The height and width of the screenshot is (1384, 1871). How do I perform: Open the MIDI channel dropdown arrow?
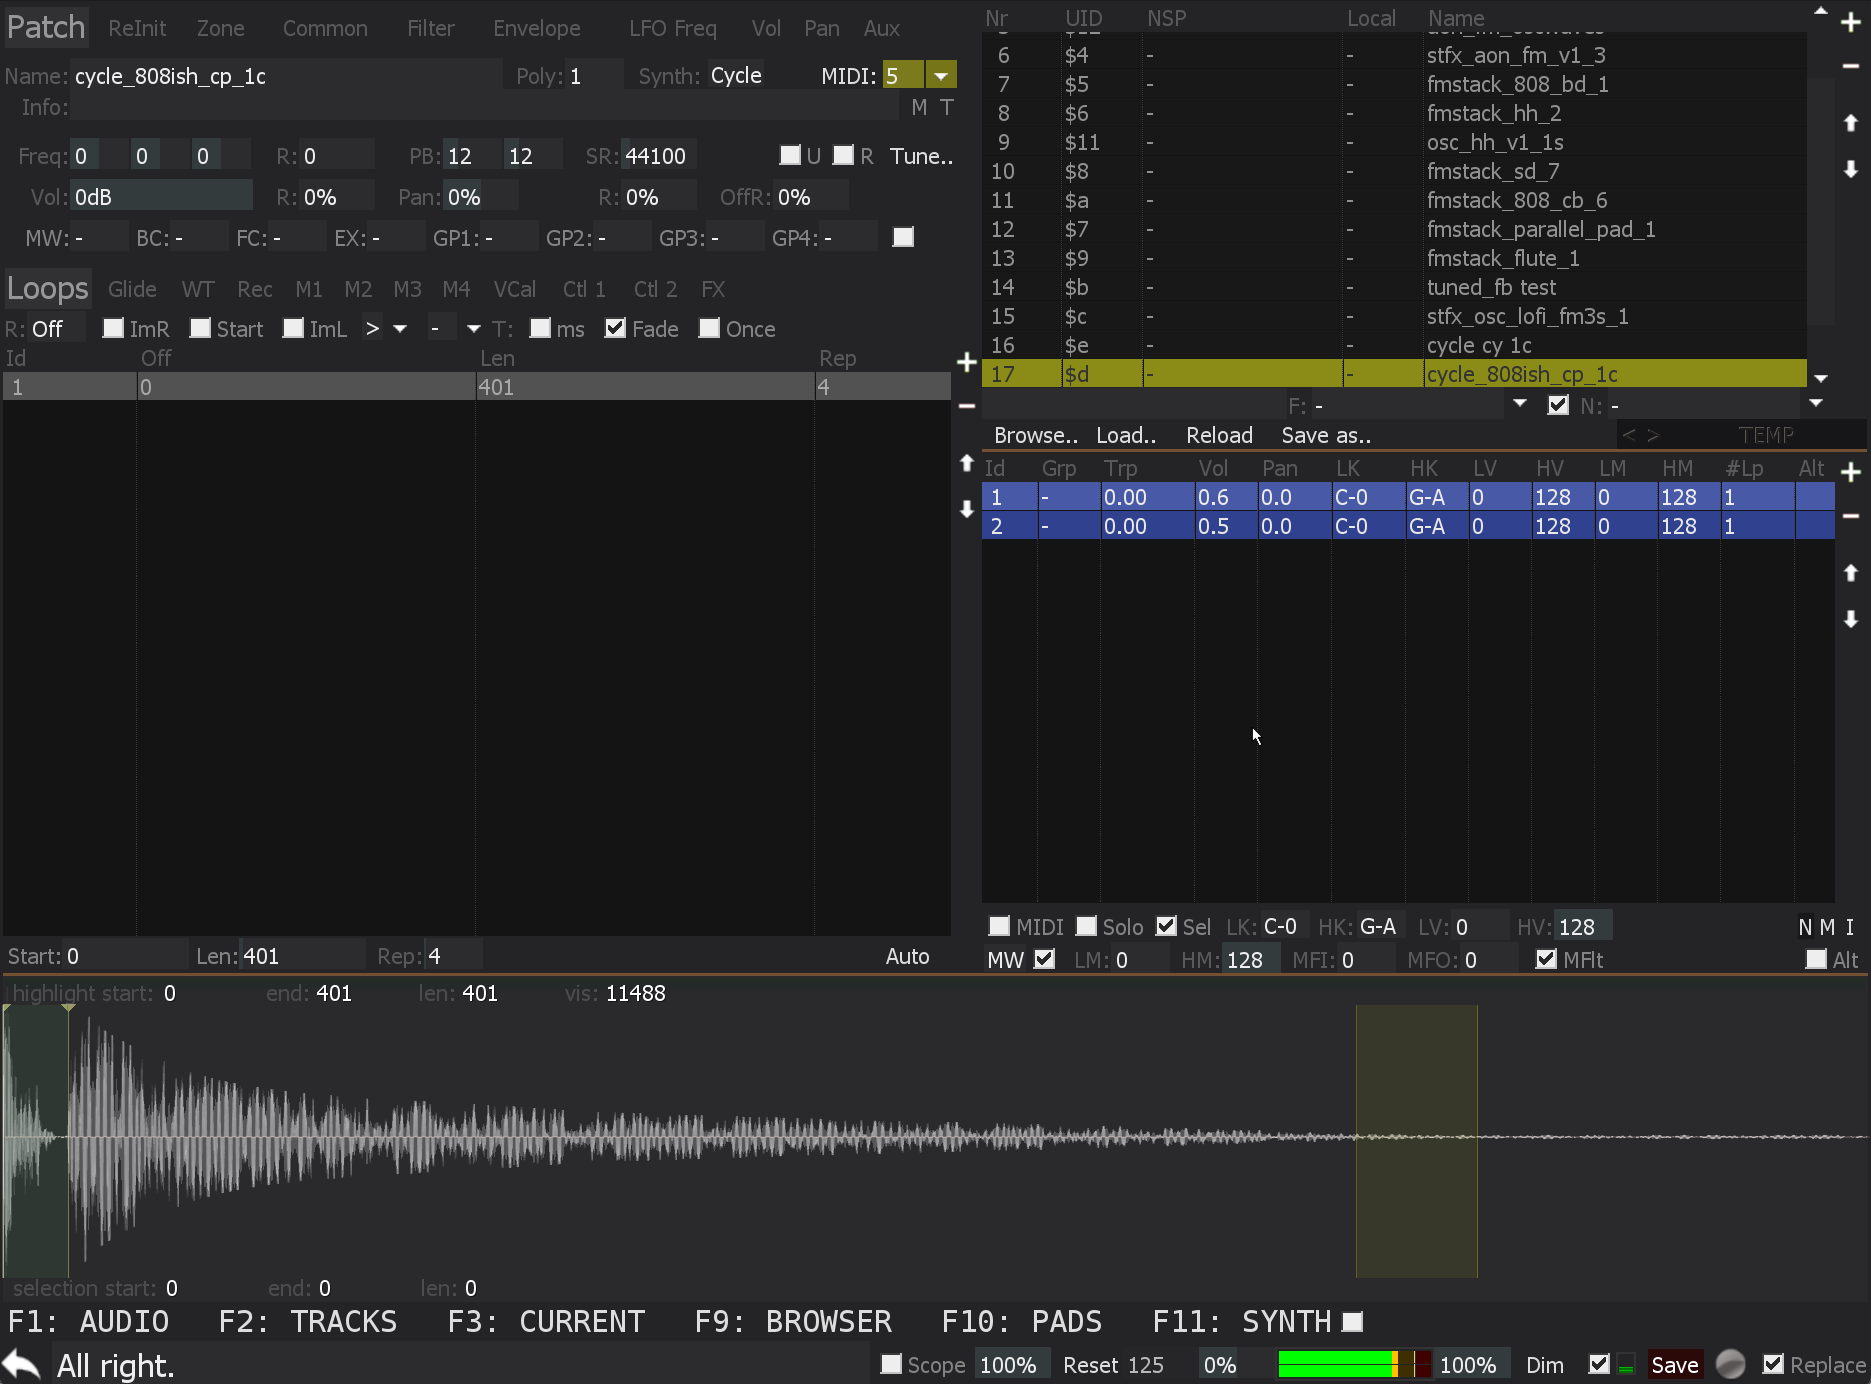coord(940,76)
